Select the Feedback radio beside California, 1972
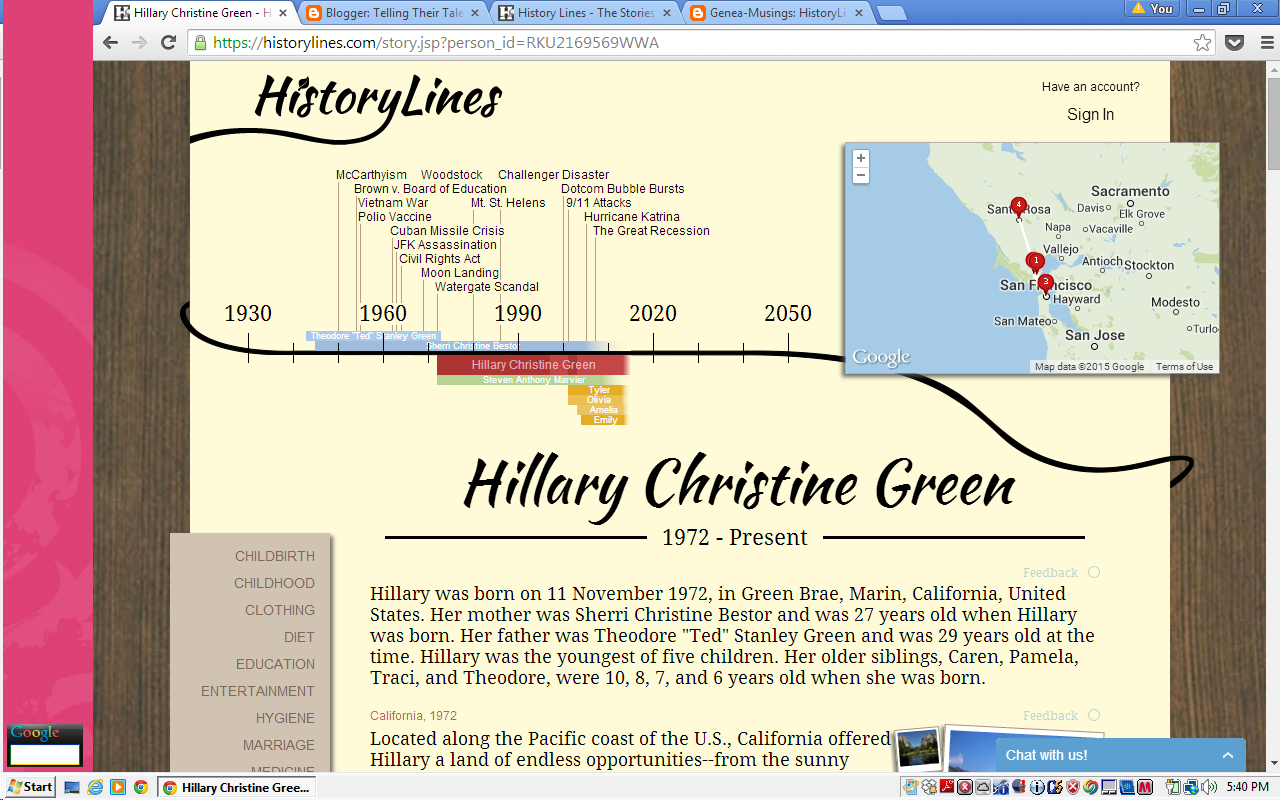The image size is (1280, 800). point(1094,715)
